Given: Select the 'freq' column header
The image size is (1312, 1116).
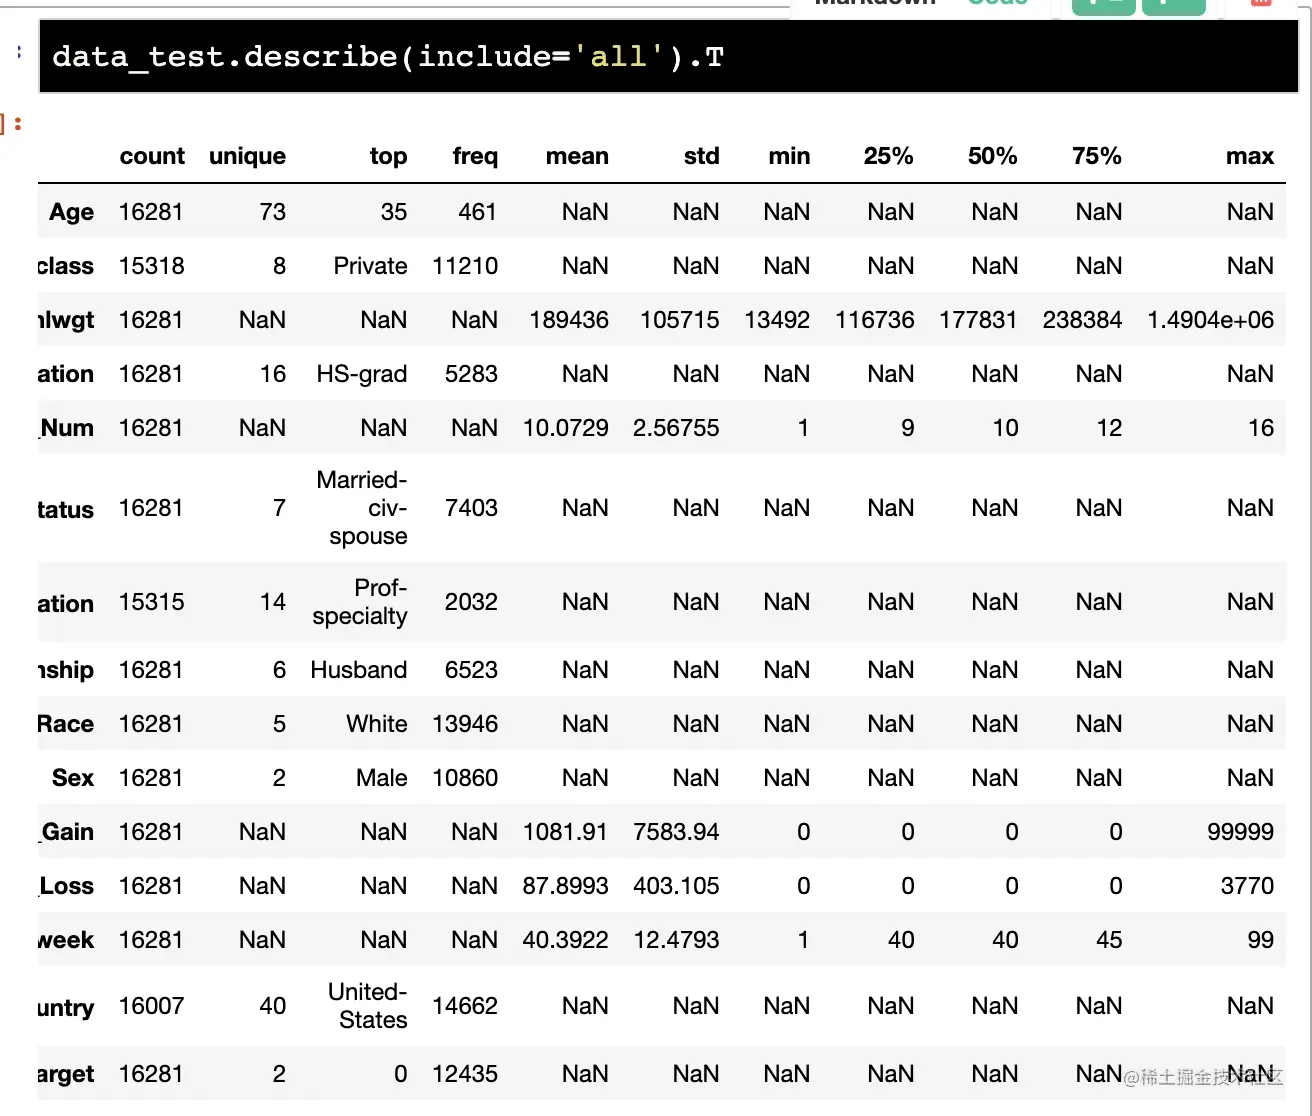Looking at the screenshot, I should (x=475, y=156).
